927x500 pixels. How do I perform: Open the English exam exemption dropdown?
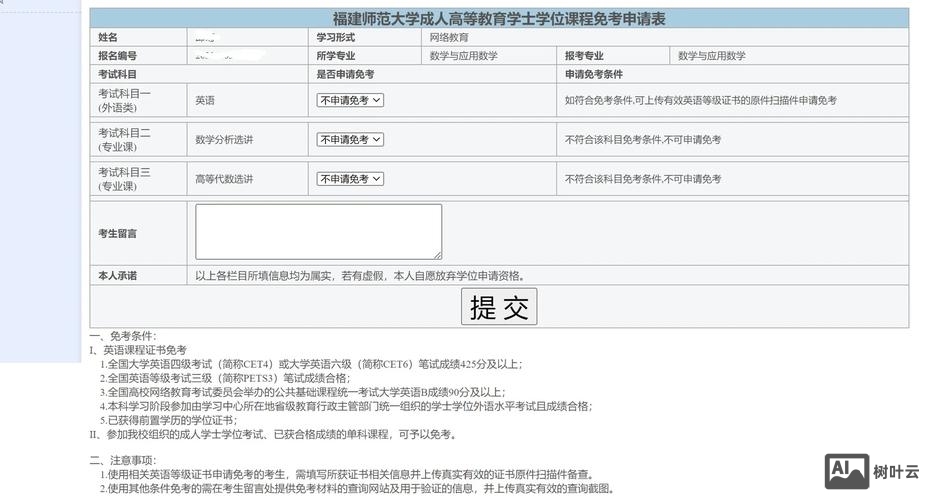350,100
